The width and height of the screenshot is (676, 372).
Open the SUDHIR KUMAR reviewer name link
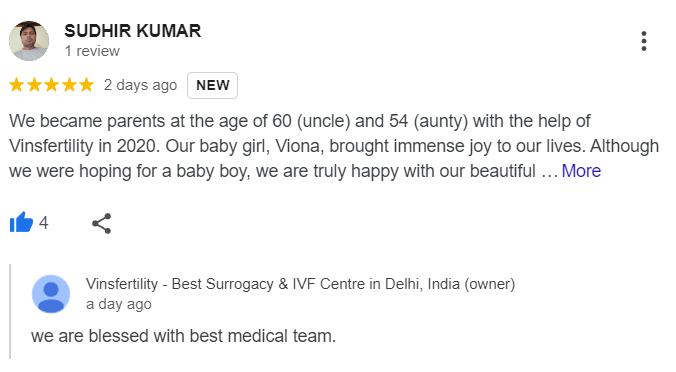click(x=133, y=31)
